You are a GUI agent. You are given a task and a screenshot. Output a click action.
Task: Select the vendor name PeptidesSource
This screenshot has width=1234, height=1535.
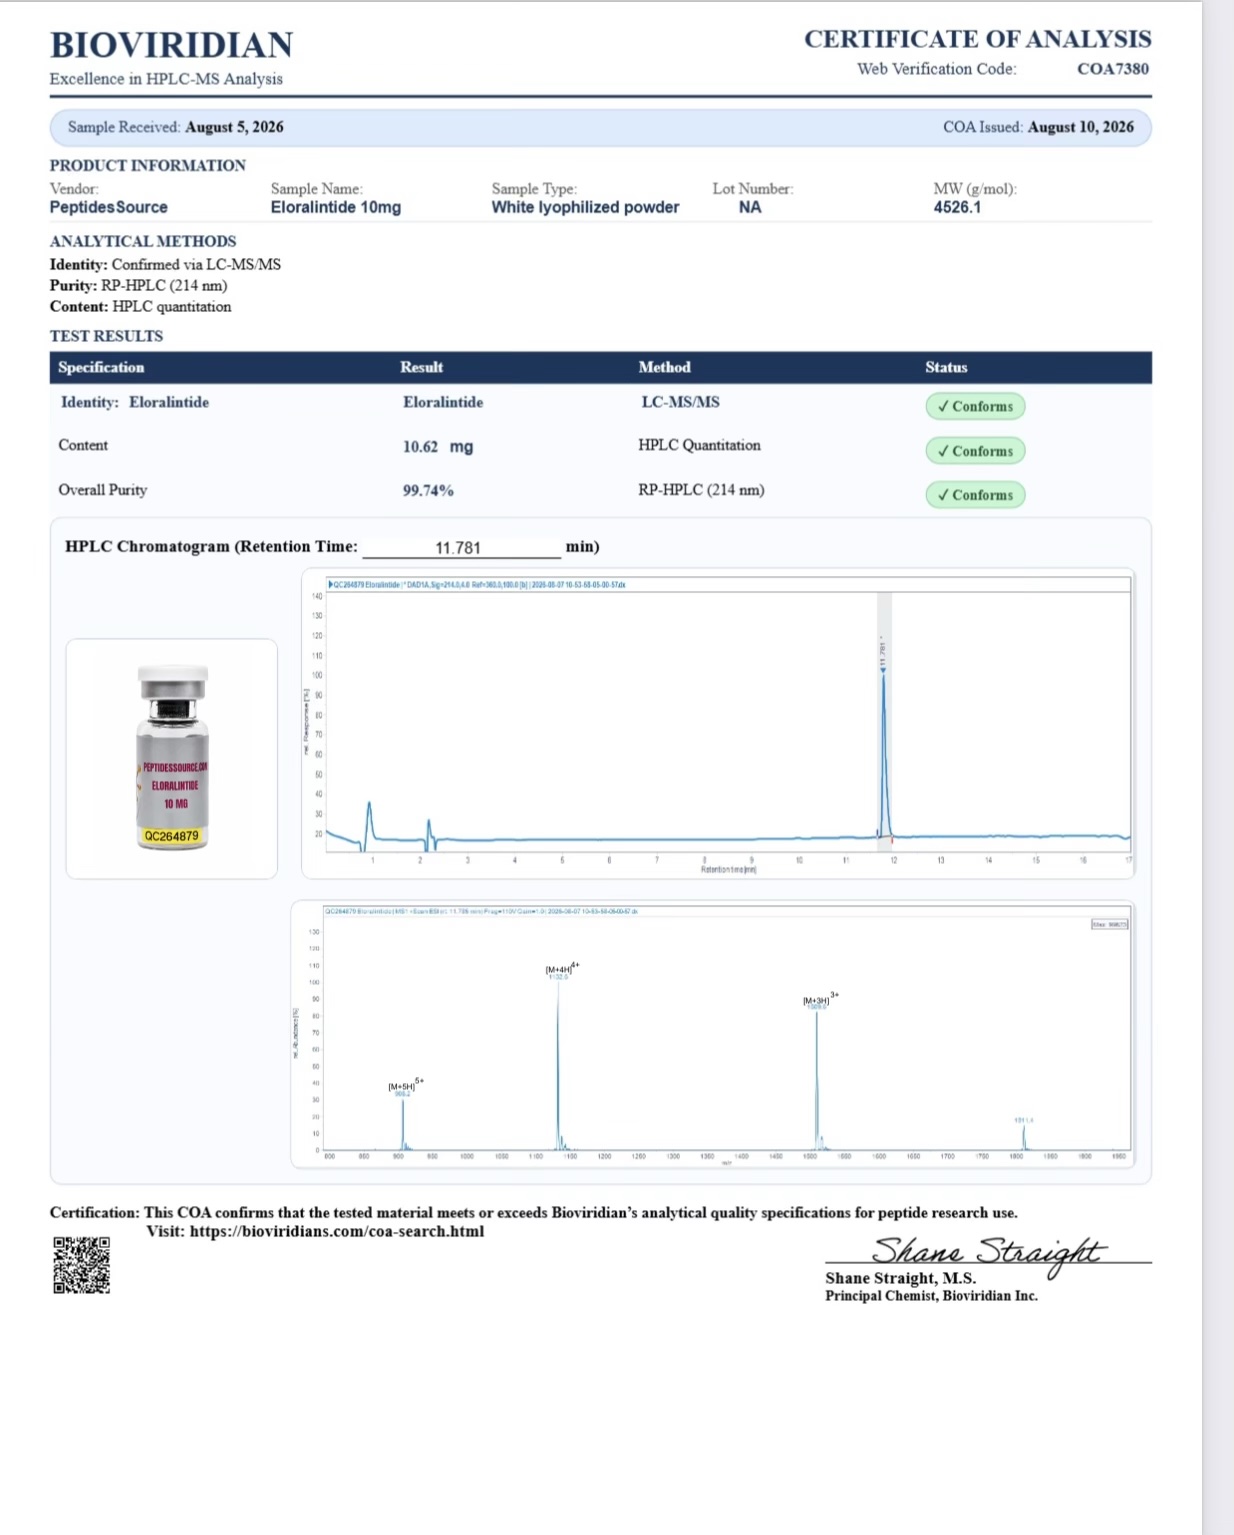109,207
